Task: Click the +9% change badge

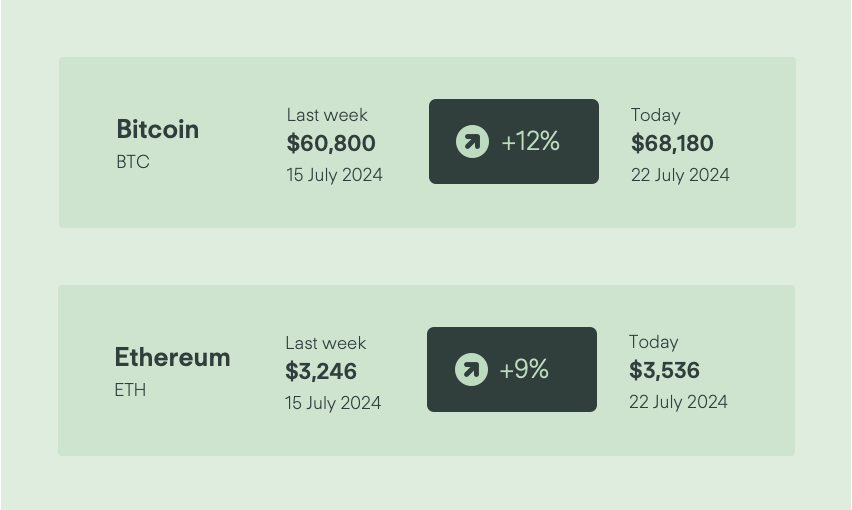Action: point(512,369)
